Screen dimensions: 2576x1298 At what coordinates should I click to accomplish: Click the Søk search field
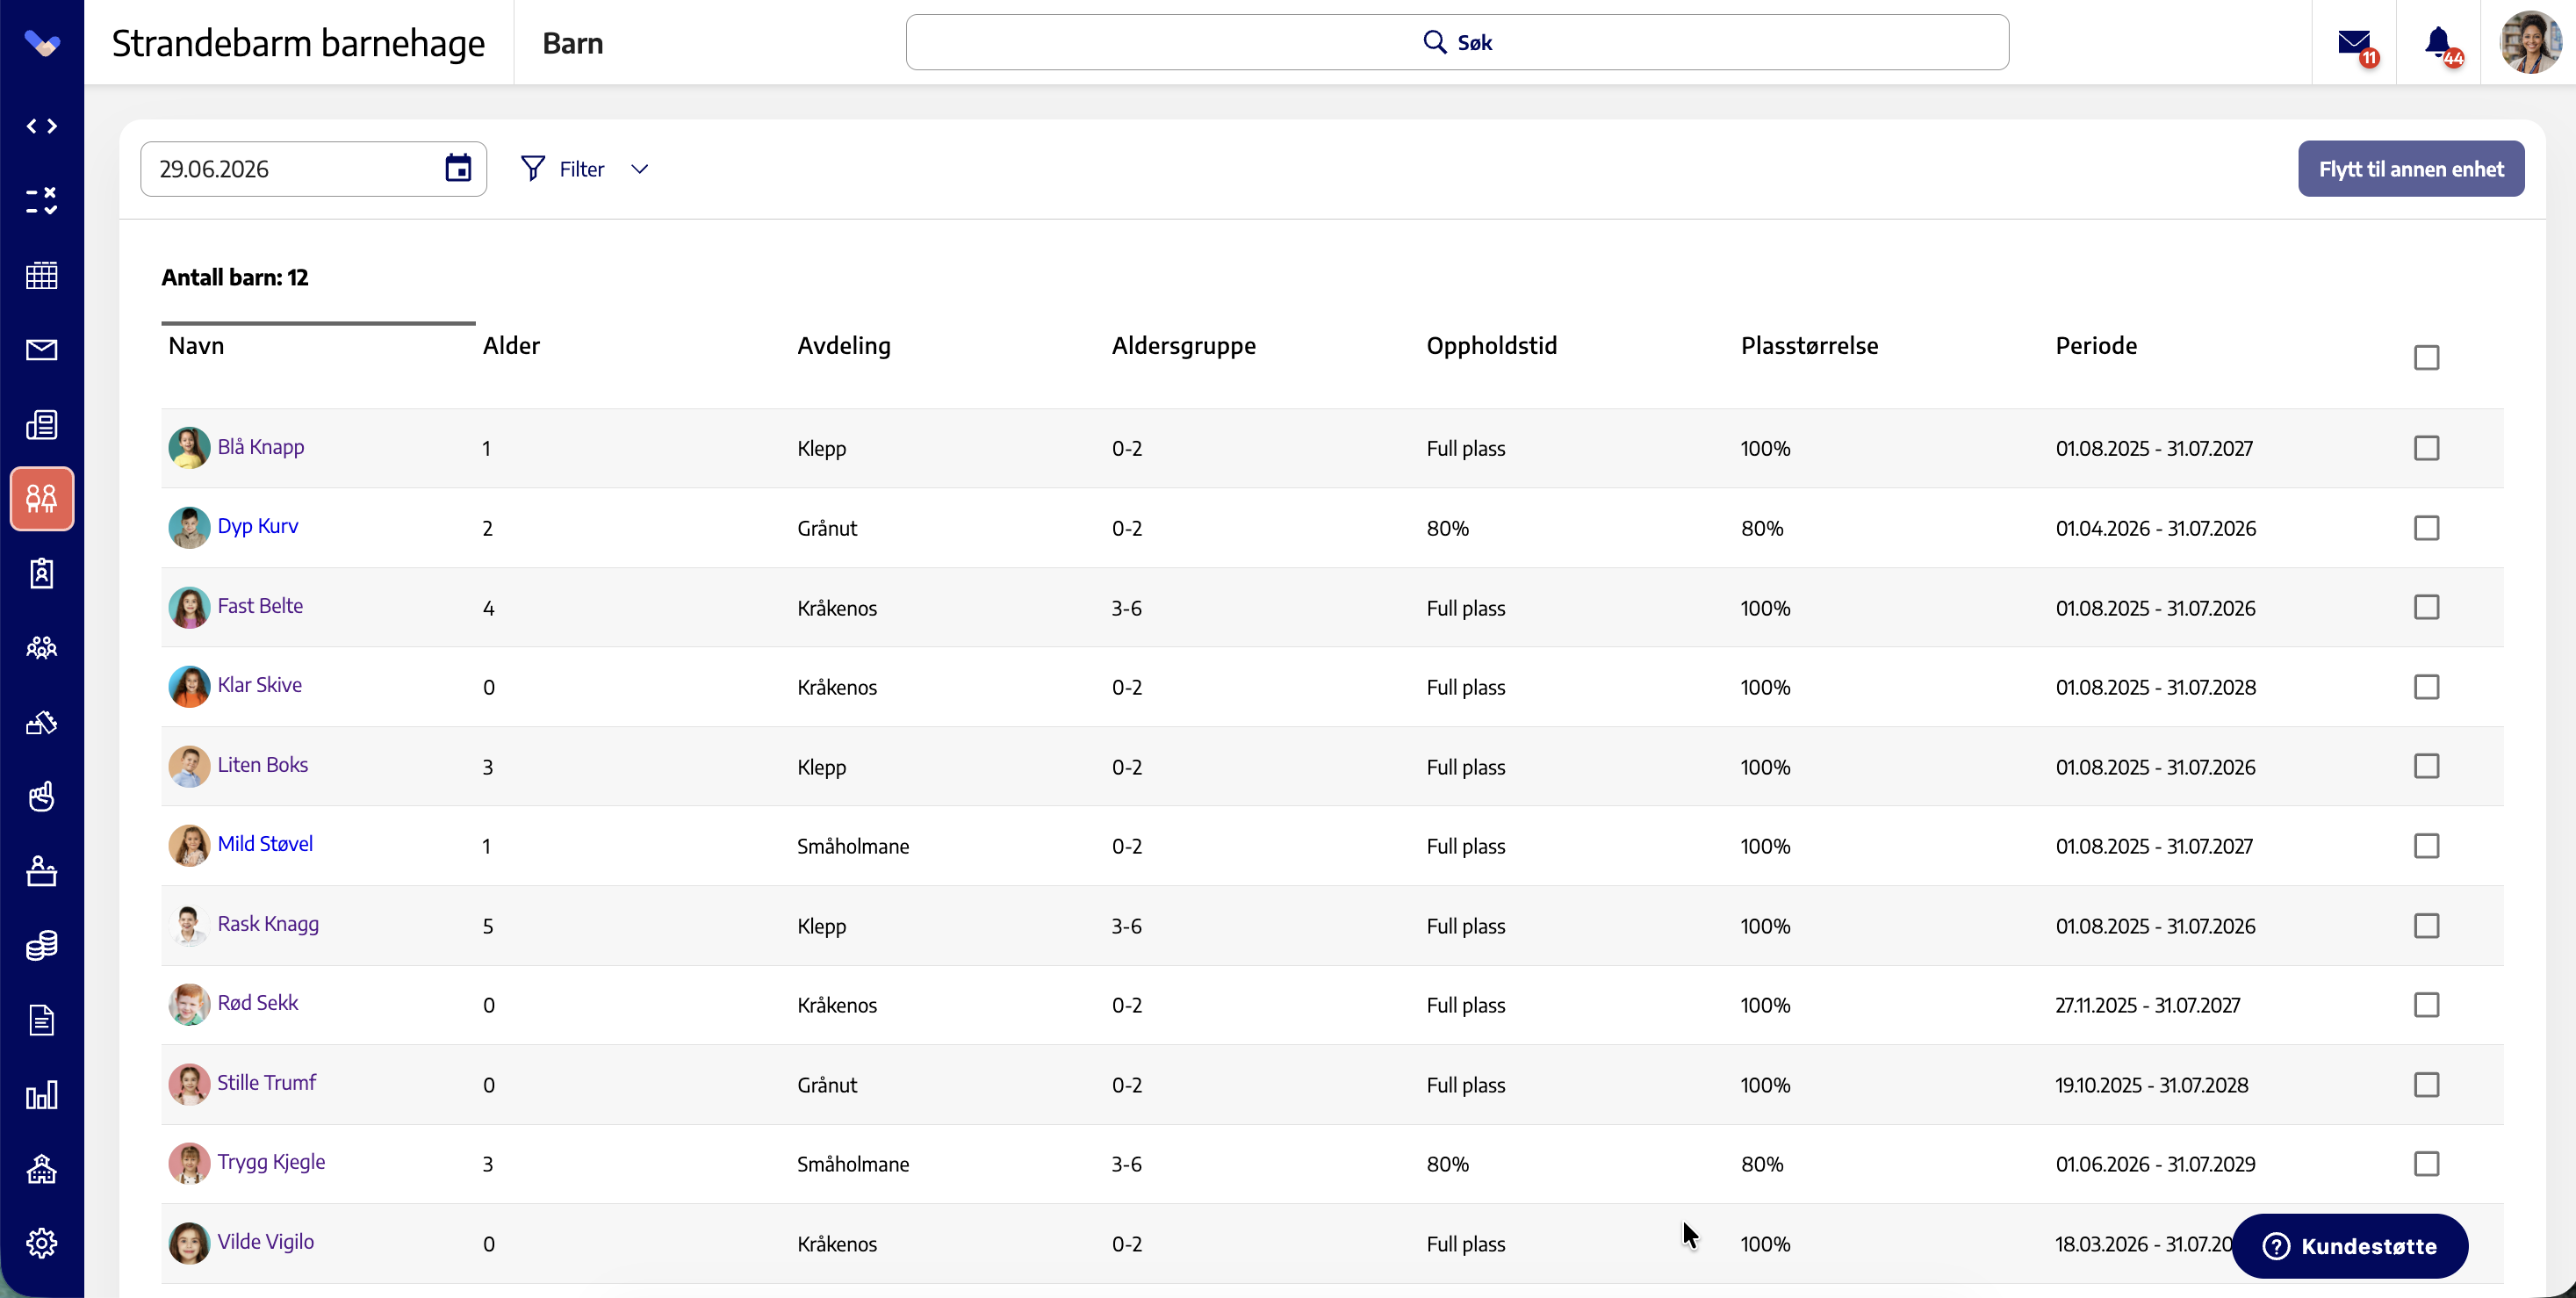click(x=1457, y=42)
